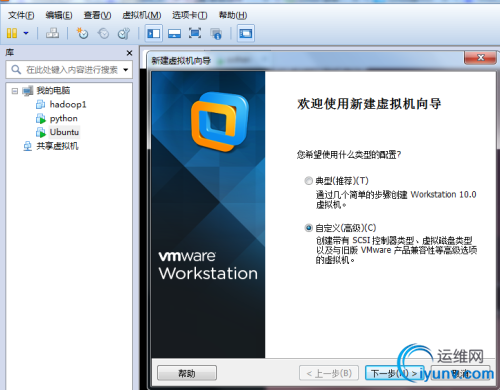Click the revert to snapshot toolbar icon

click(103, 33)
